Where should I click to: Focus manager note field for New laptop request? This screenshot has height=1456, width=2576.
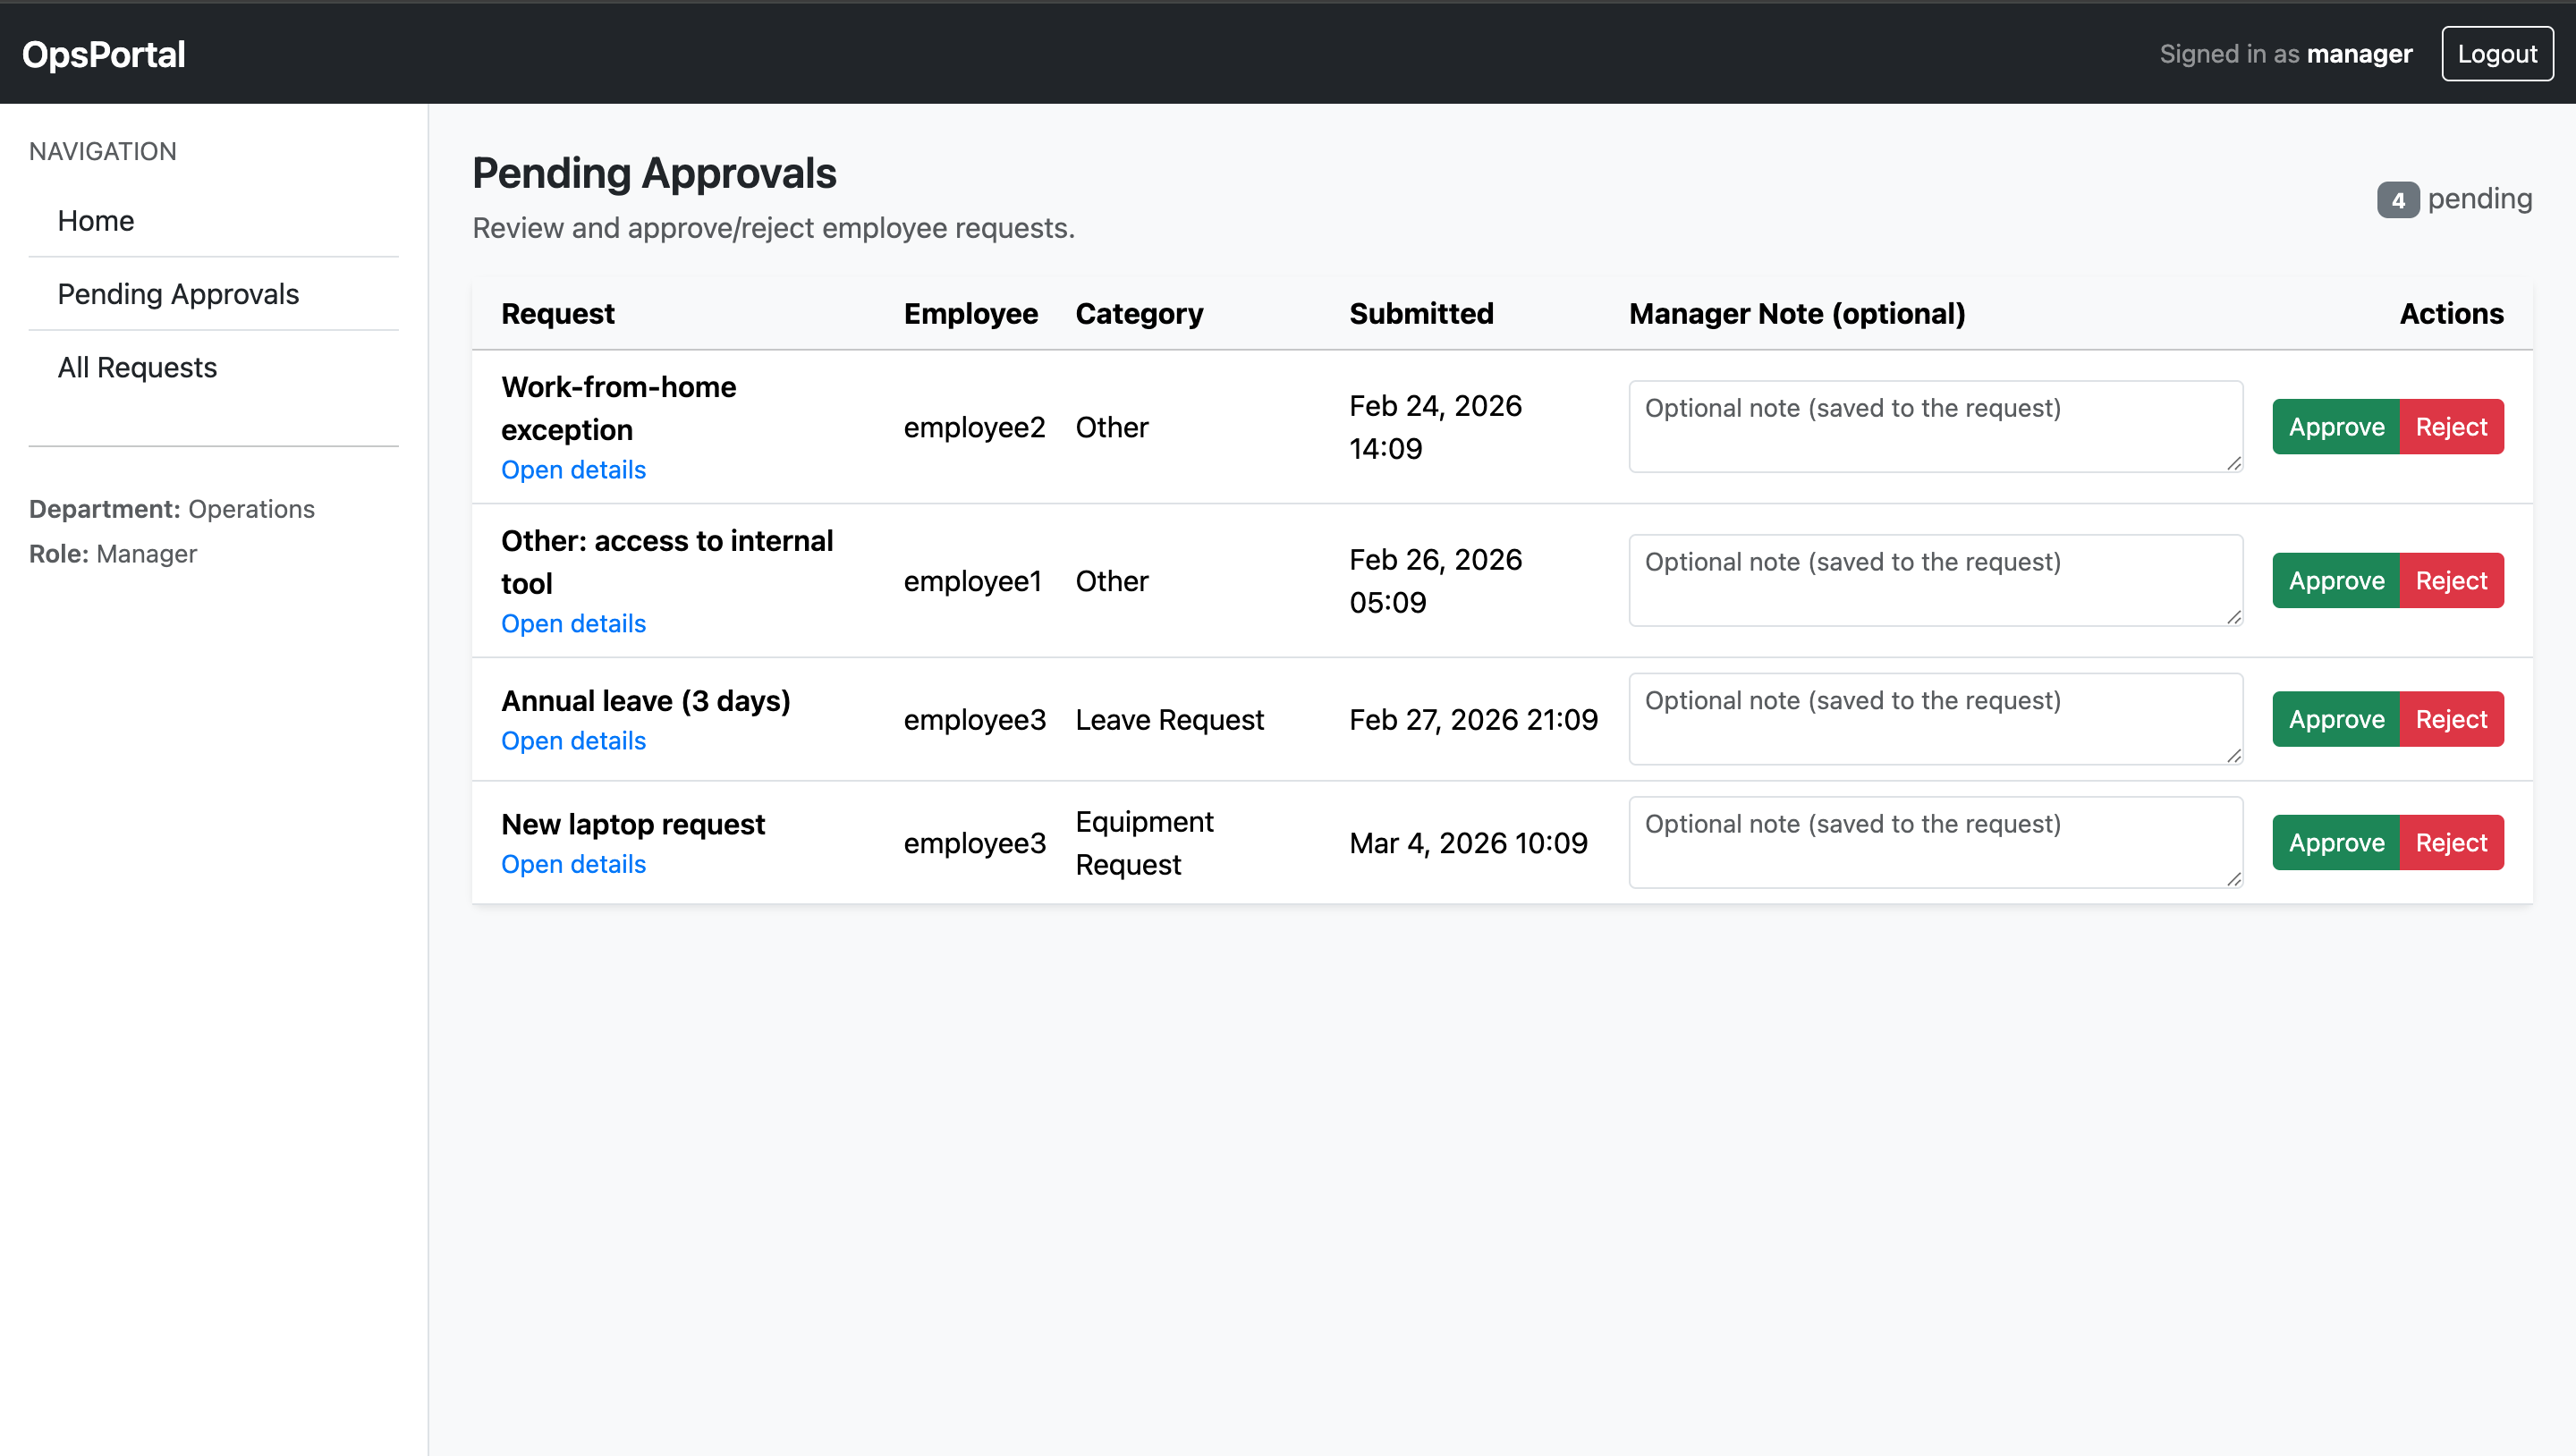point(1935,842)
